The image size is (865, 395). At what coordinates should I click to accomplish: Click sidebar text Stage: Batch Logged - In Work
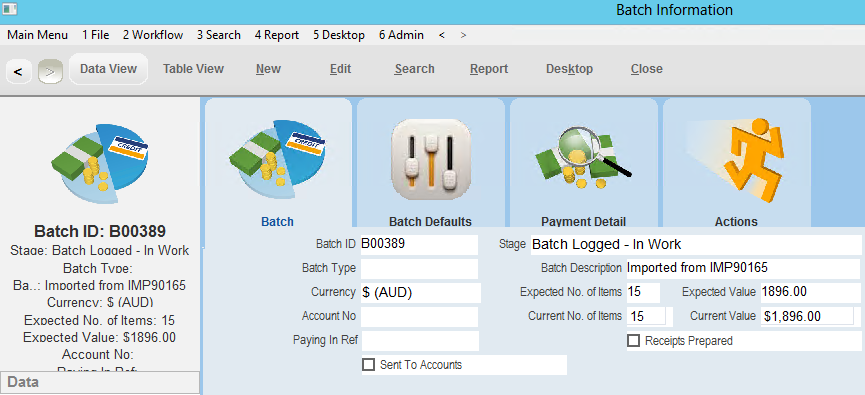click(x=100, y=250)
